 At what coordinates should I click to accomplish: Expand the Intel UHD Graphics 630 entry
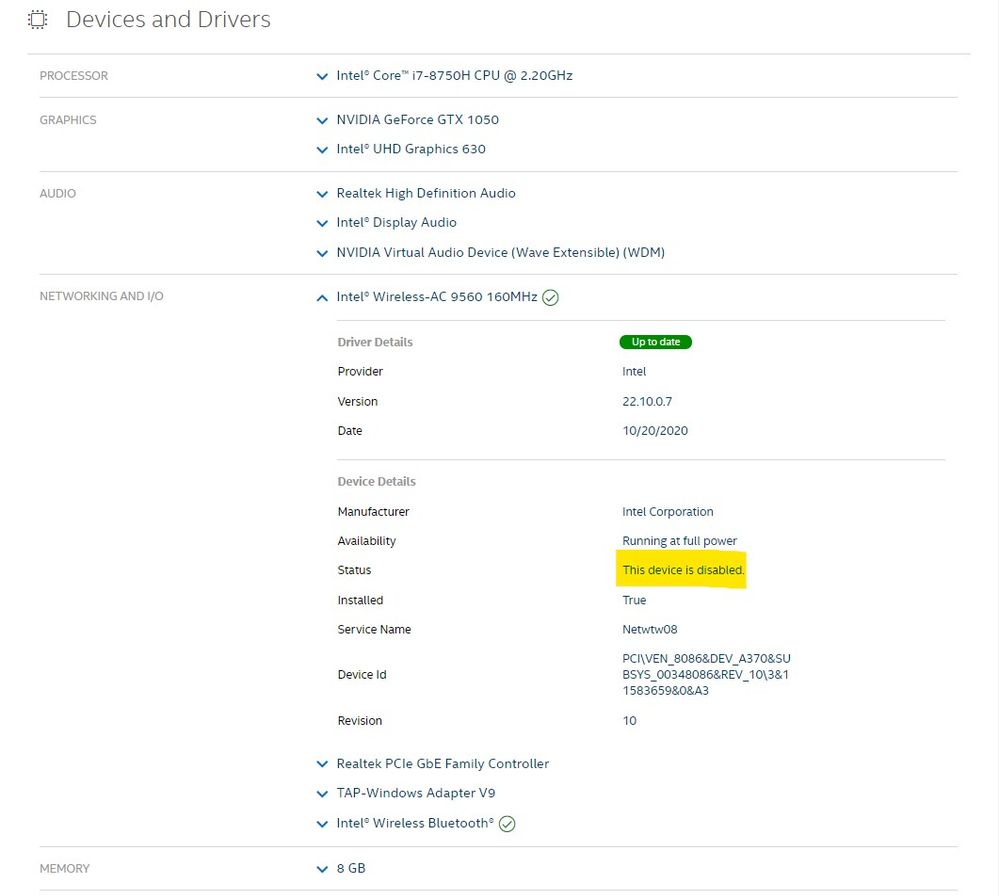(322, 150)
